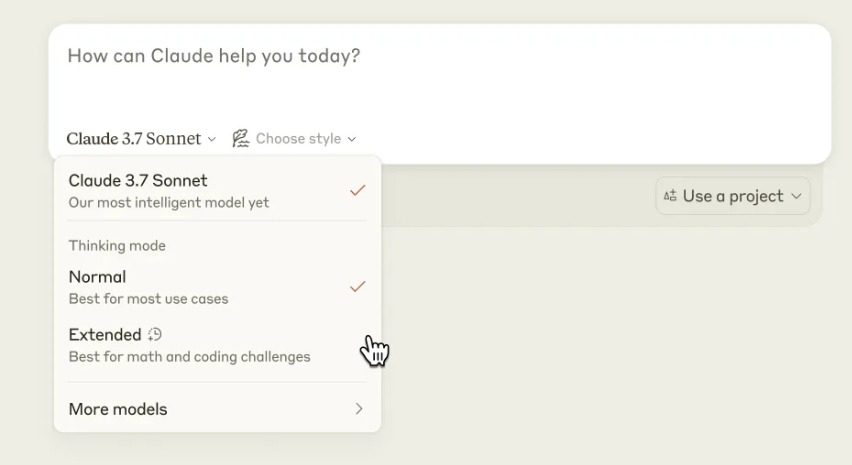852x465 pixels.
Task: Click the arrow icon beside More models
Action: point(359,409)
